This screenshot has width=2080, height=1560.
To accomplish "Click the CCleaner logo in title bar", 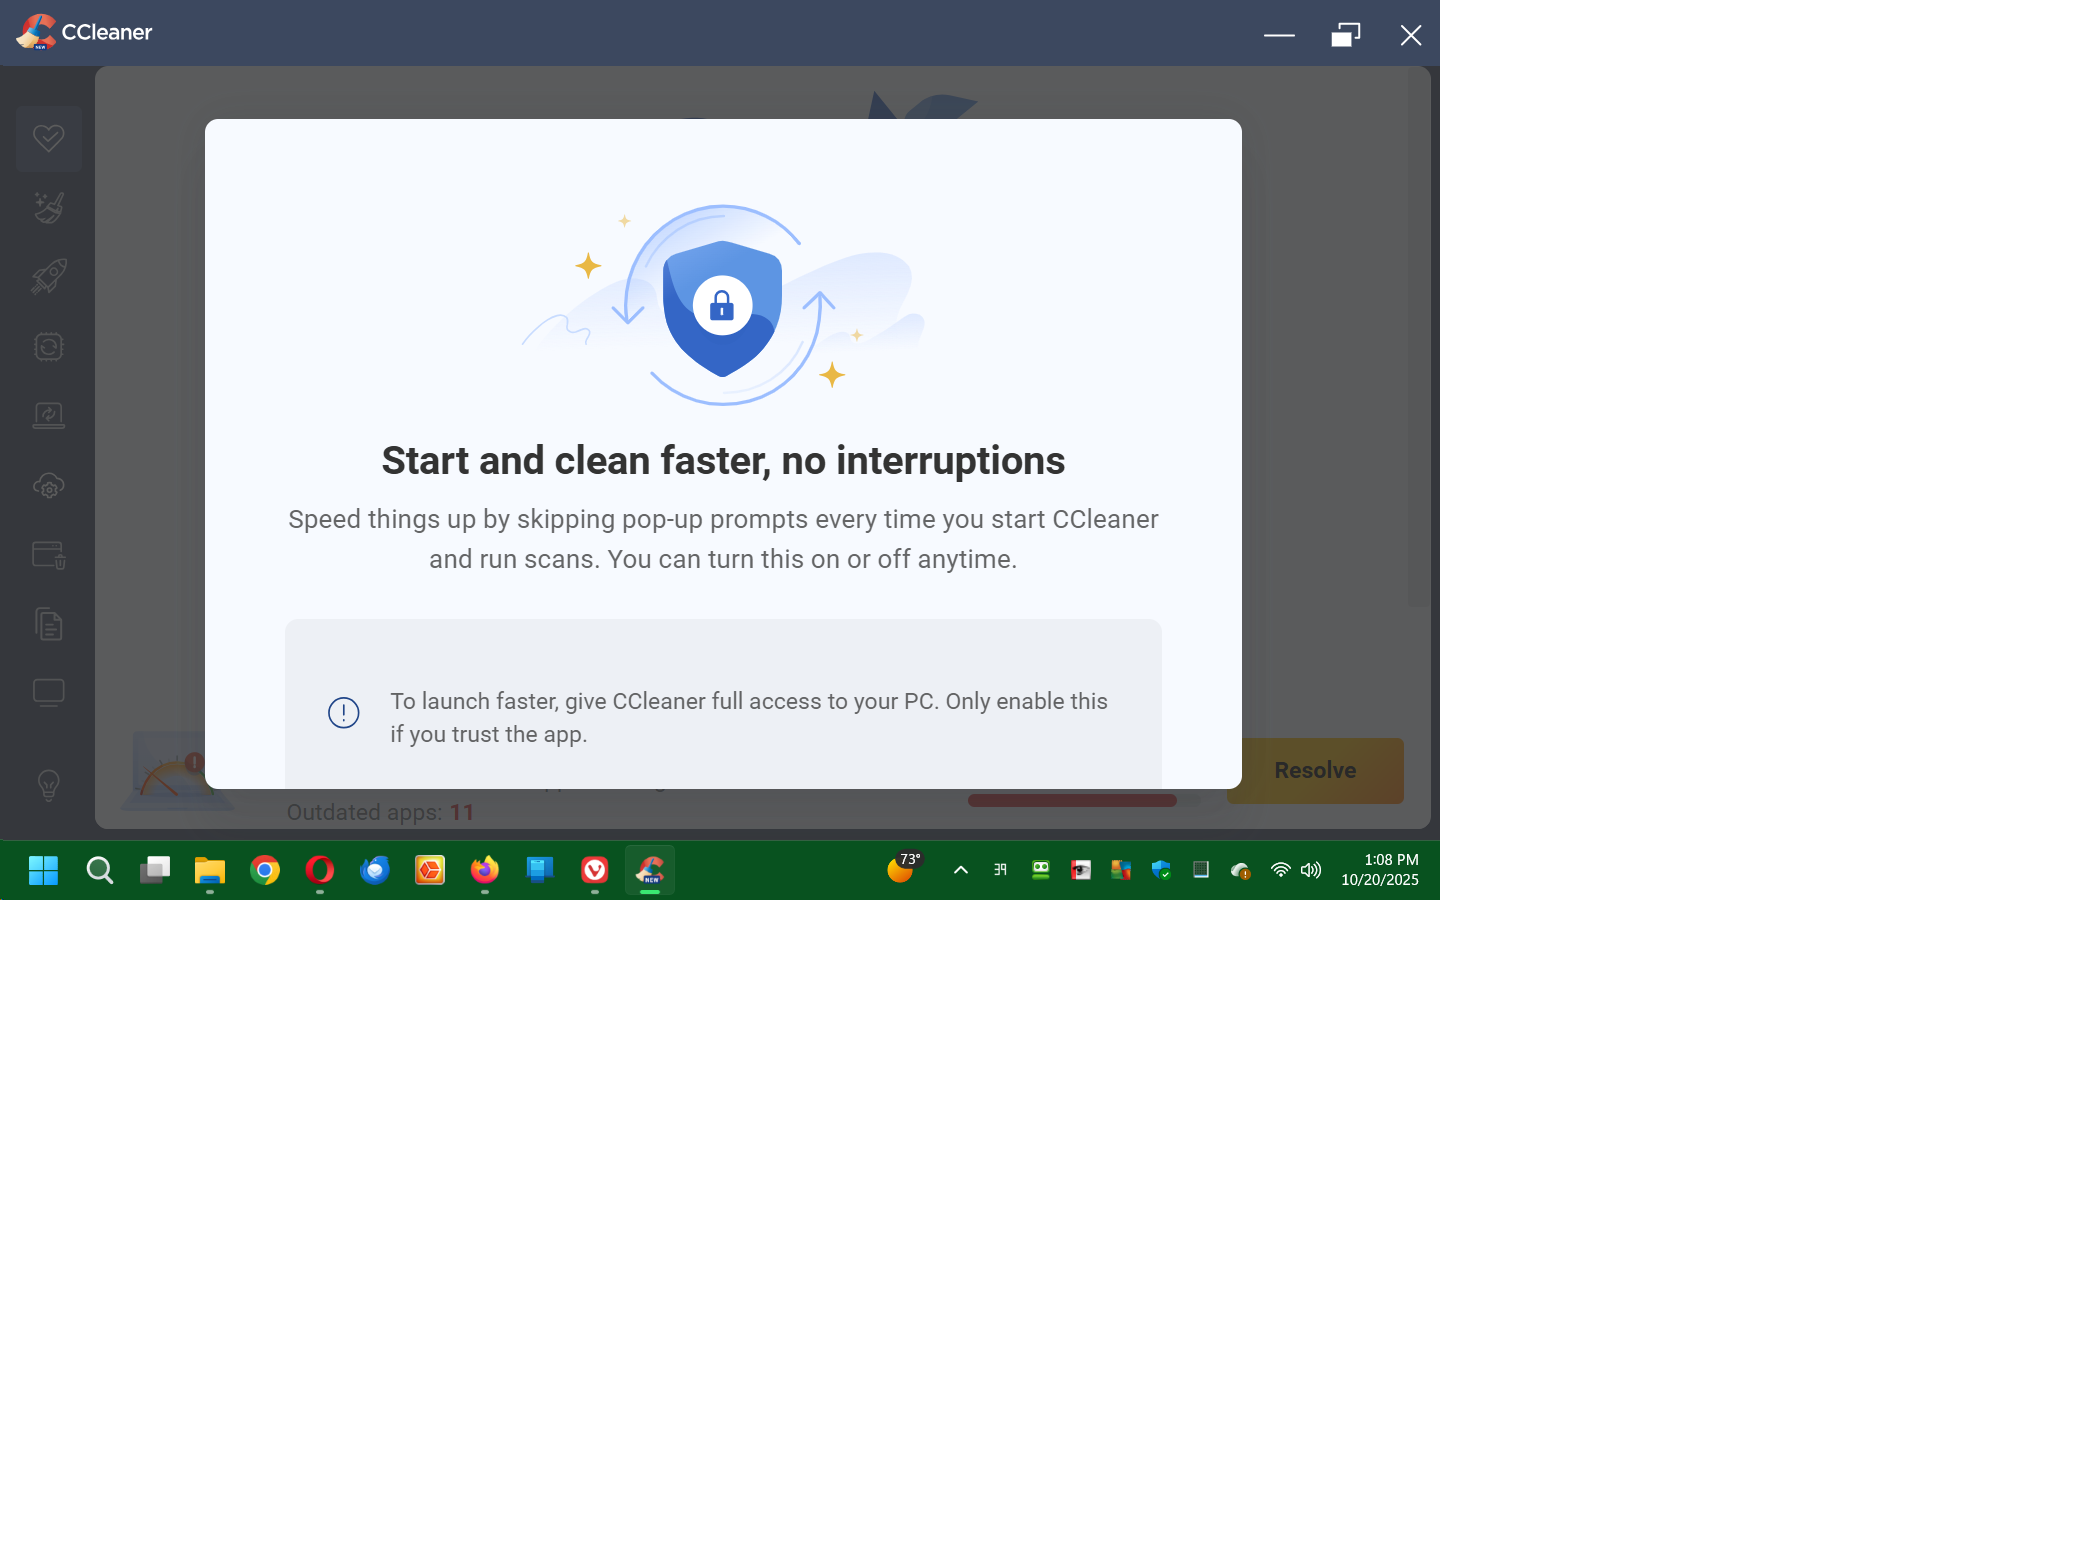I will (36, 32).
